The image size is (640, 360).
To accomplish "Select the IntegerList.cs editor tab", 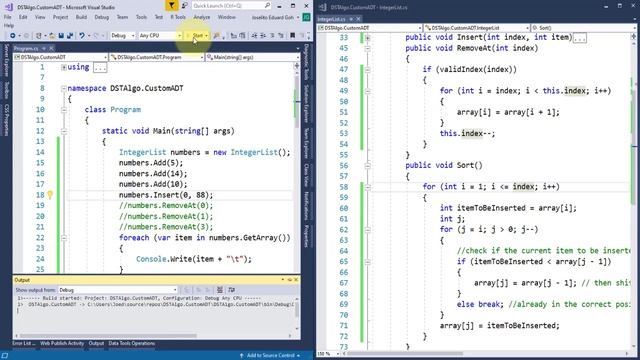I will click(x=331, y=19).
